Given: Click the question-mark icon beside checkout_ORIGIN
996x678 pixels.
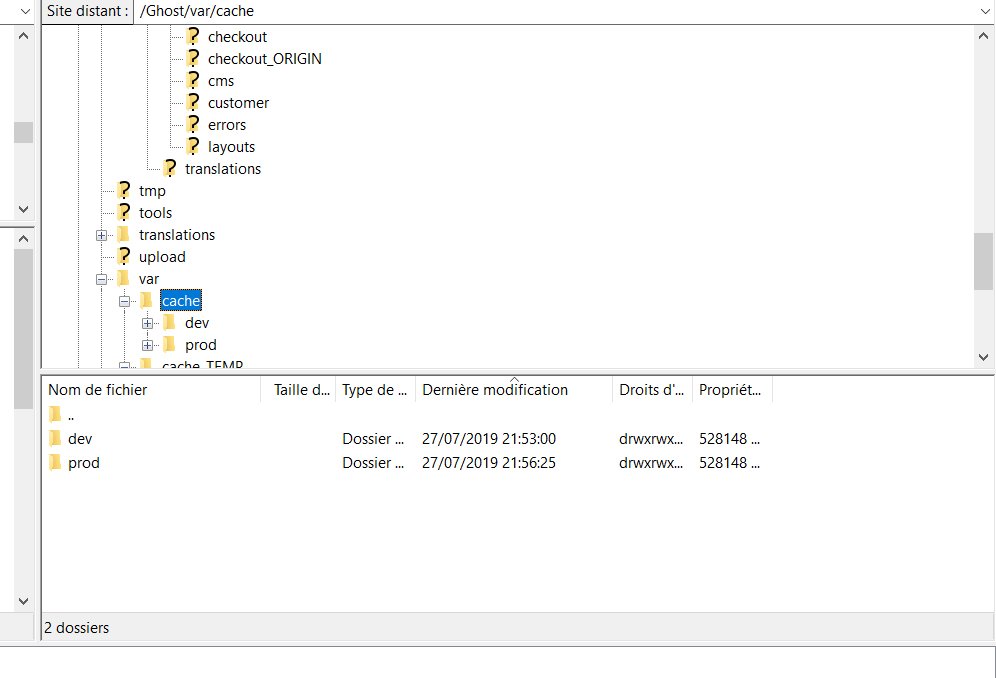Looking at the screenshot, I should pyautogui.click(x=193, y=58).
